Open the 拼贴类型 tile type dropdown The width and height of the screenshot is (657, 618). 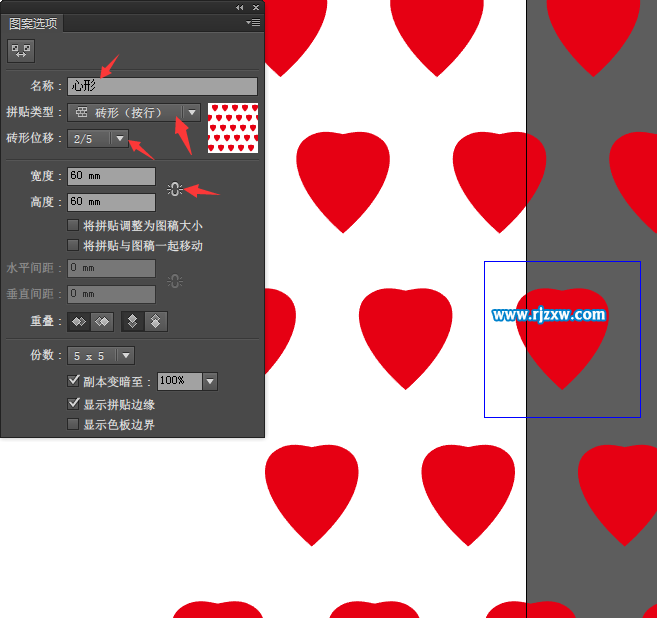tap(192, 113)
